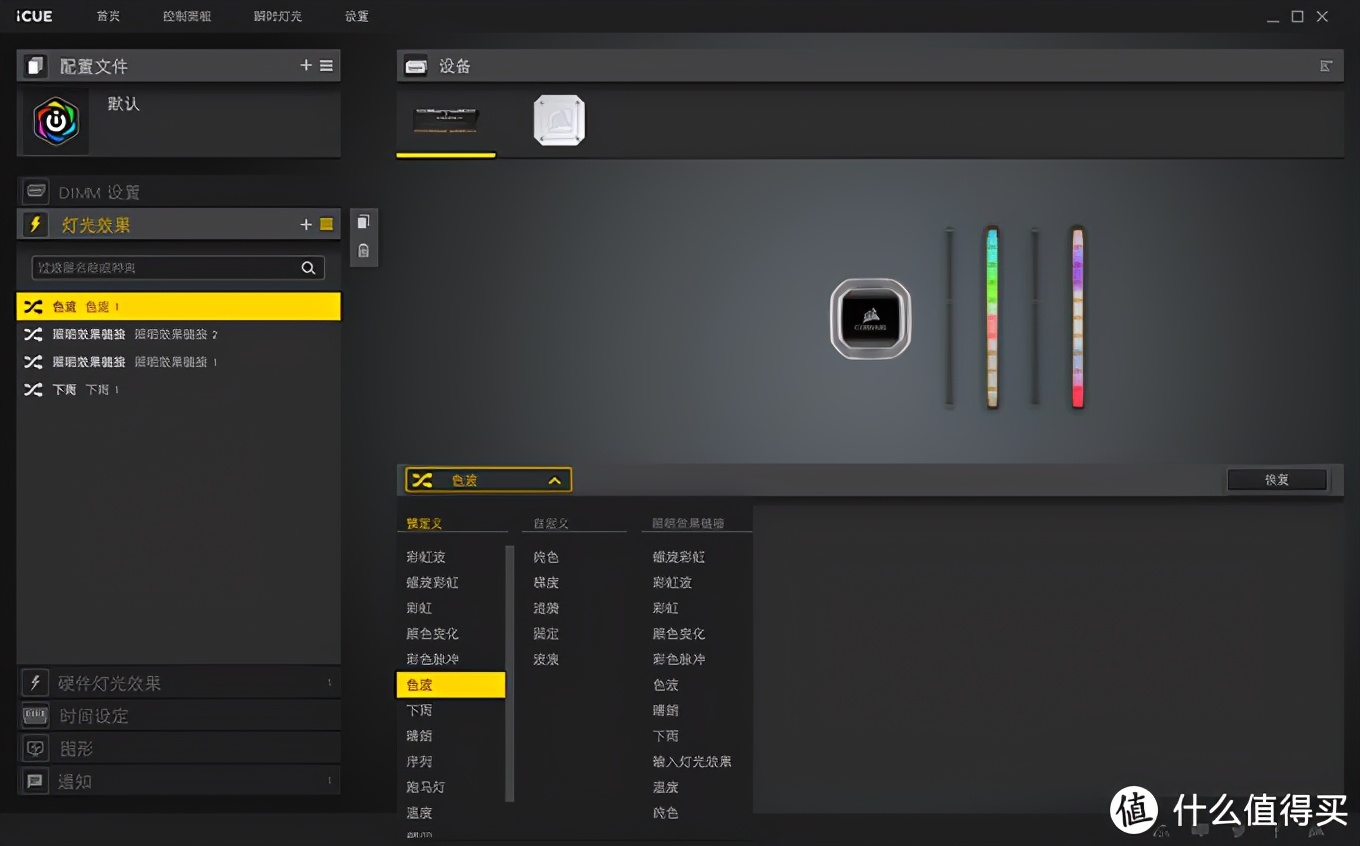
Task: Choose 彩色脉冲 in the 预定义 column
Action: click(432, 660)
